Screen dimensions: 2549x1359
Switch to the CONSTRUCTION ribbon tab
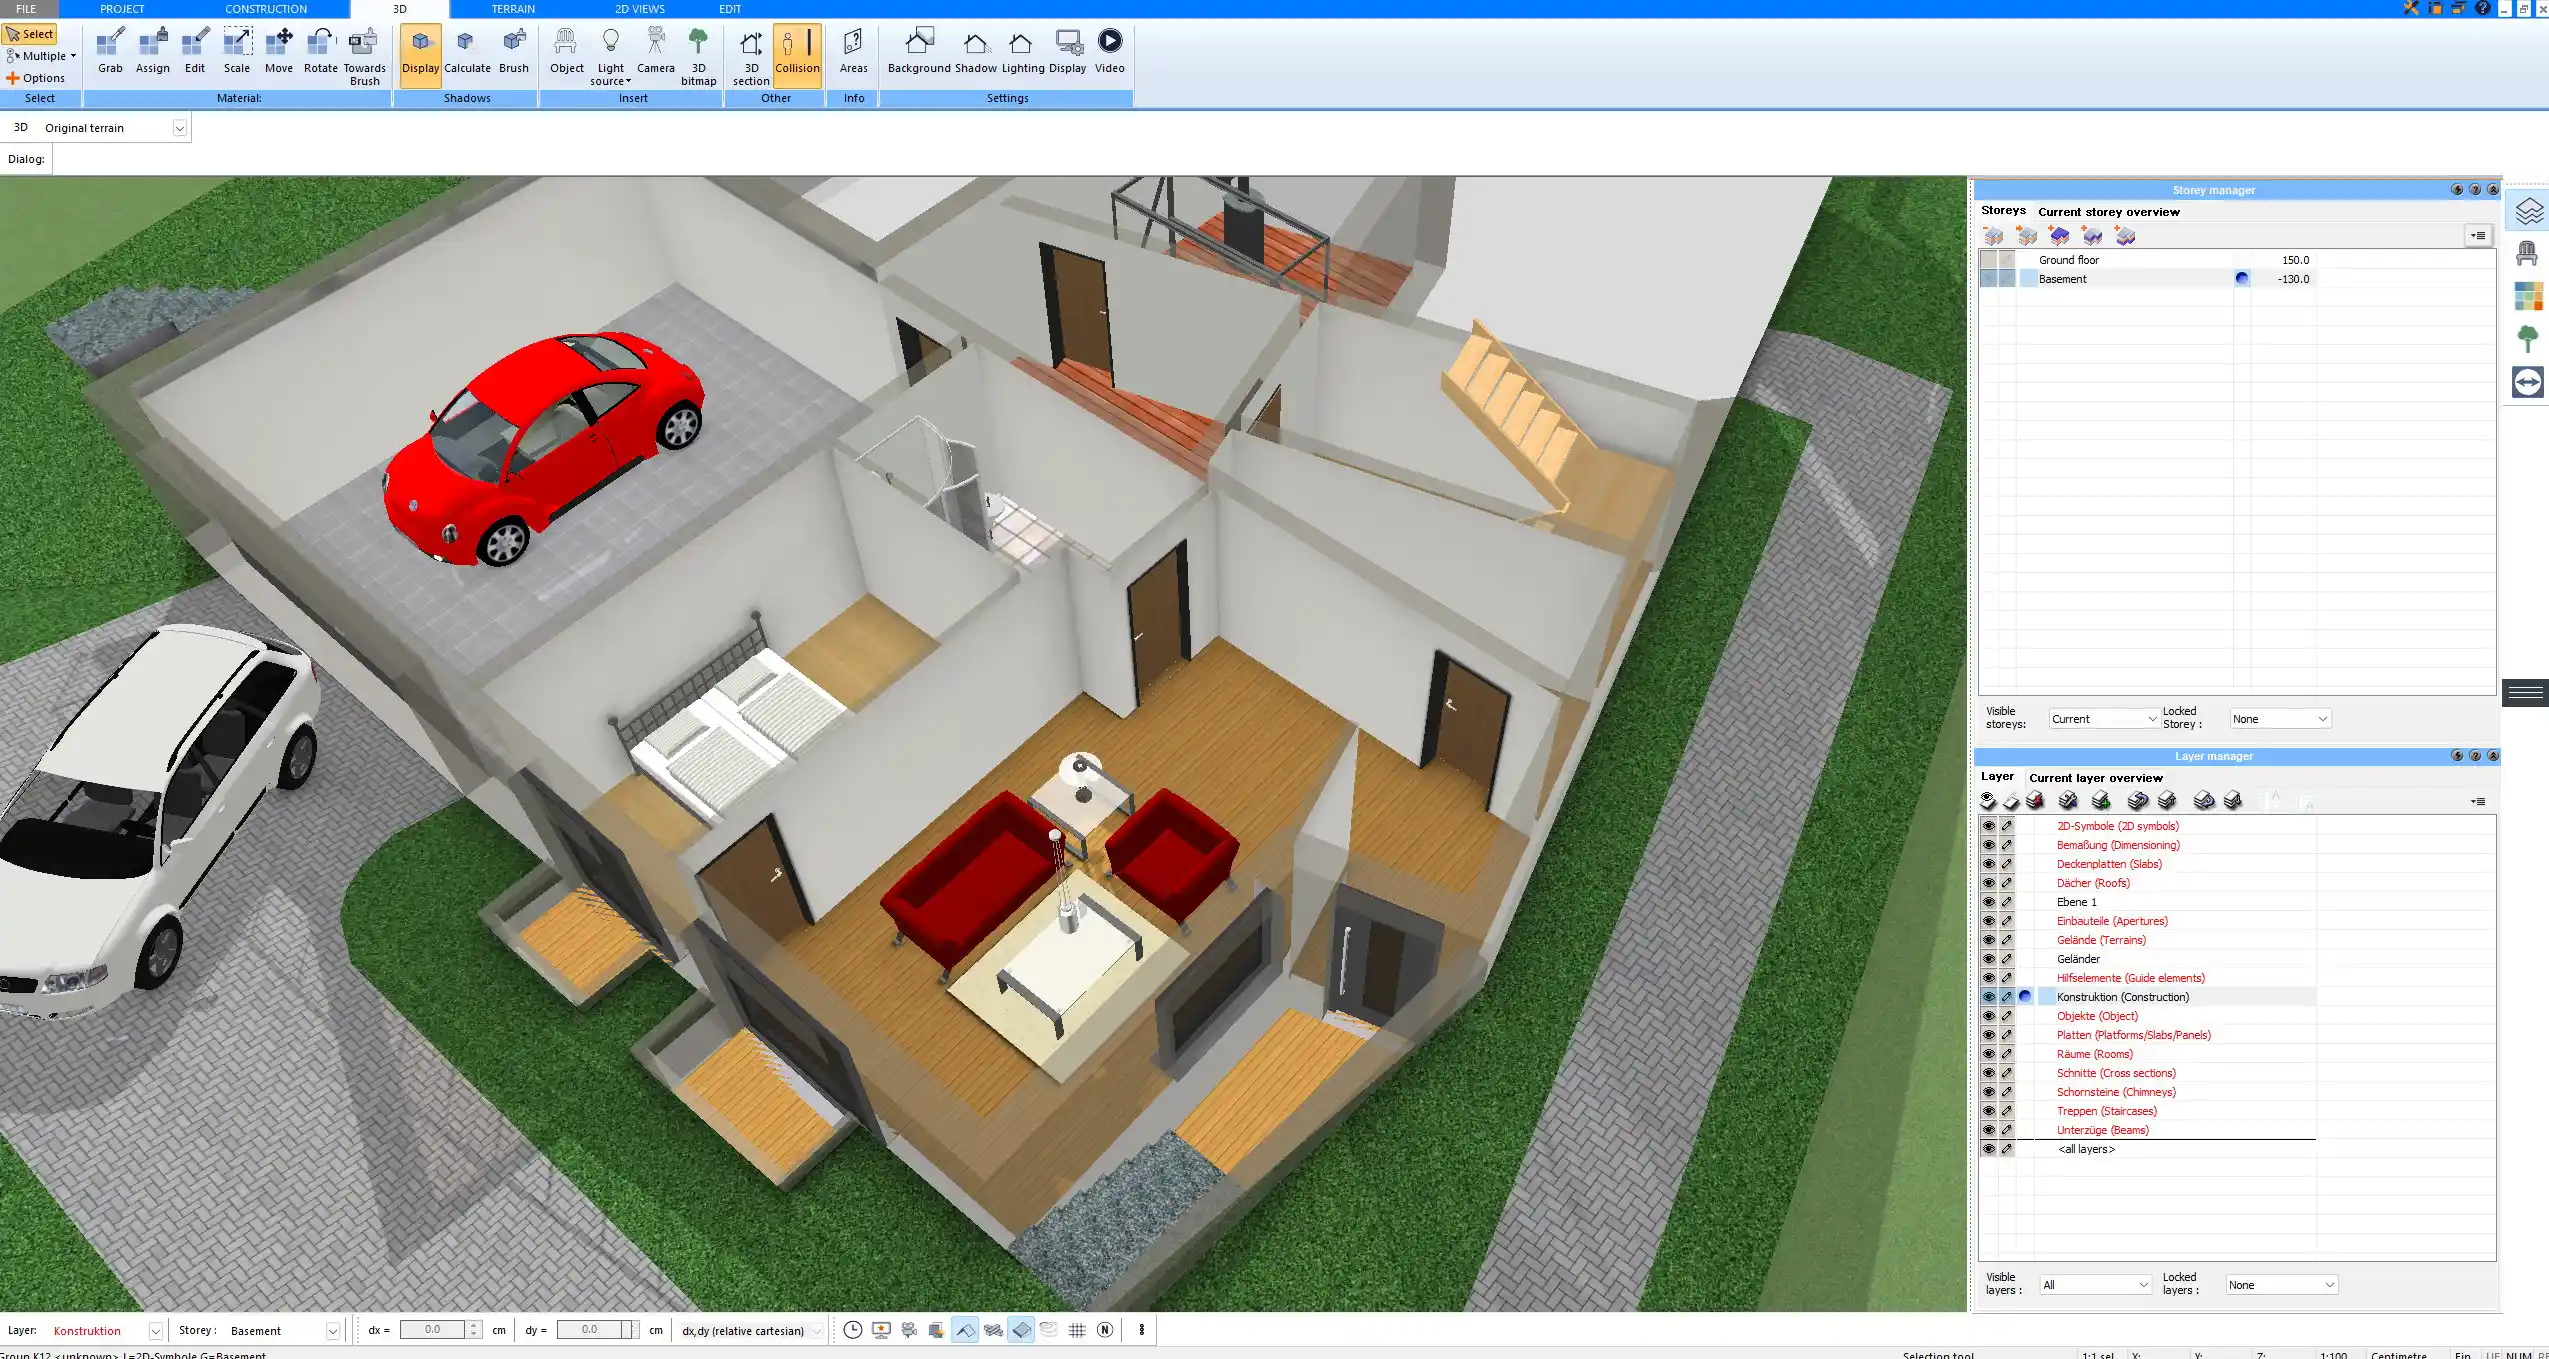click(266, 9)
